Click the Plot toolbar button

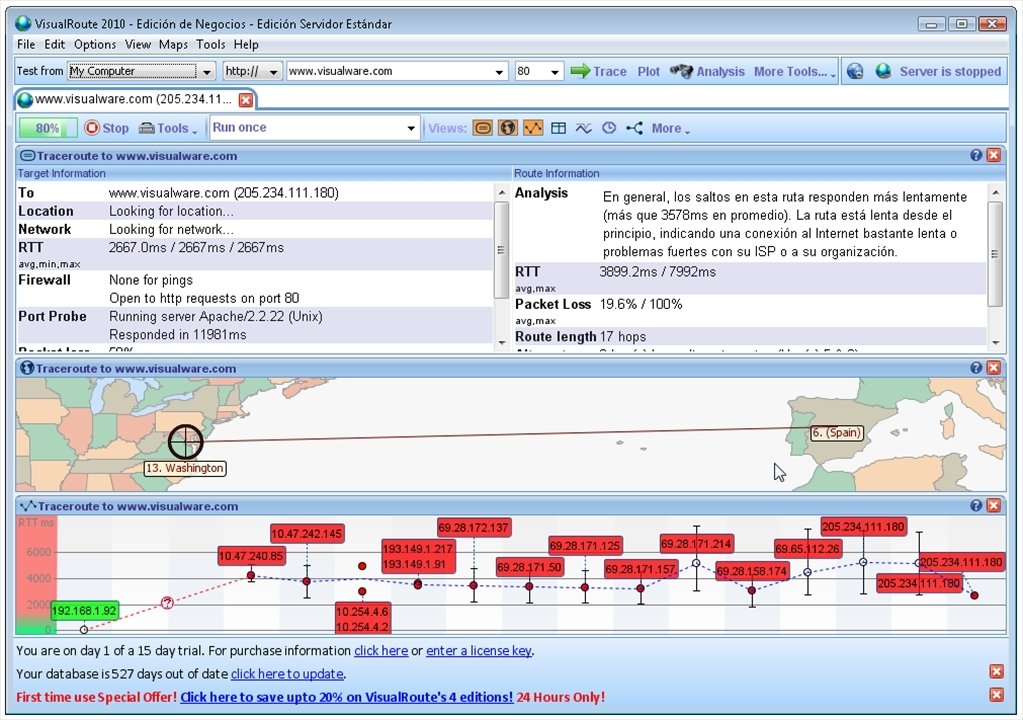(649, 71)
